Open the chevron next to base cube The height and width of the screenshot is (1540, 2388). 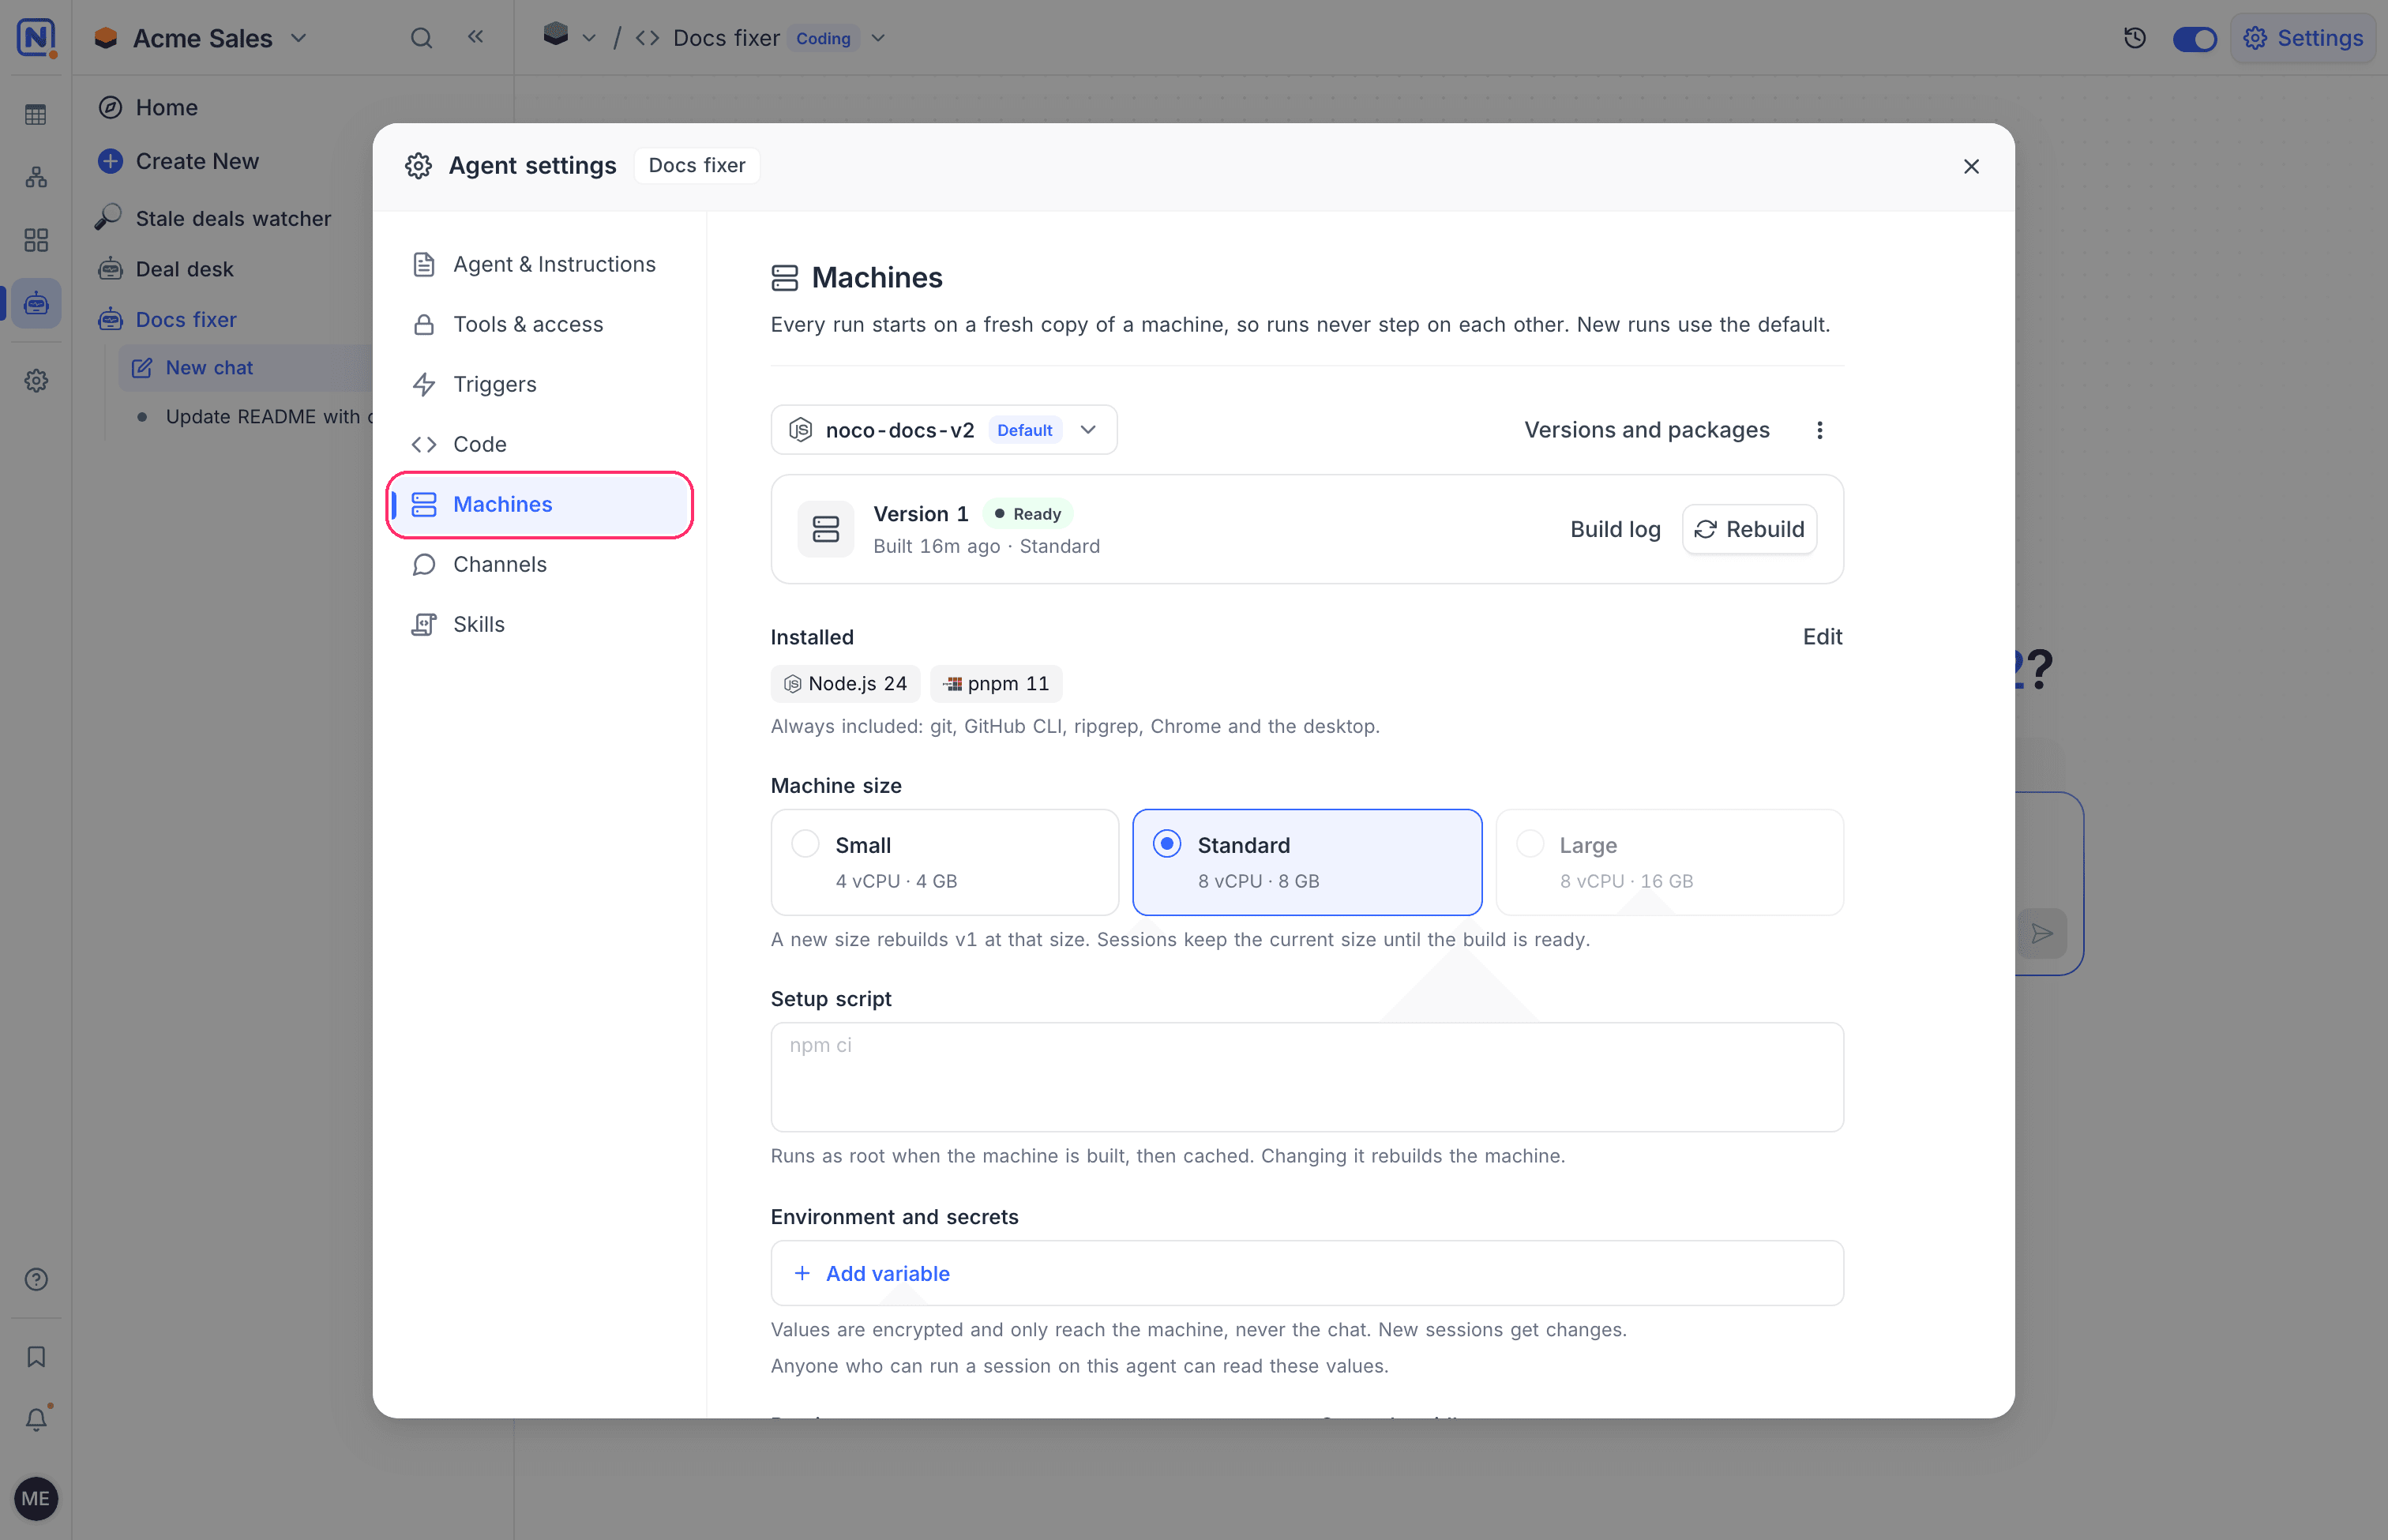[589, 38]
